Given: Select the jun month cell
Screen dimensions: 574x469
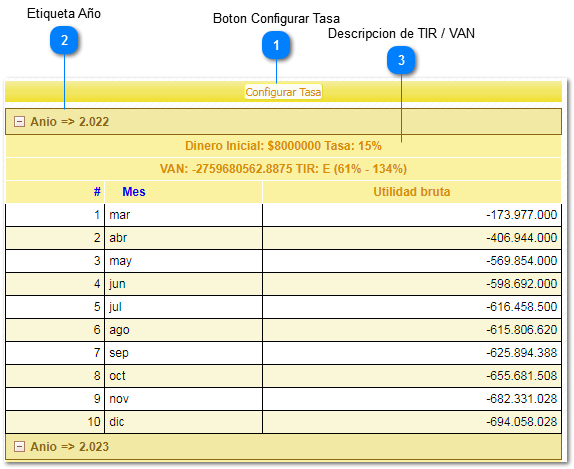Looking at the screenshot, I should [183, 284].
